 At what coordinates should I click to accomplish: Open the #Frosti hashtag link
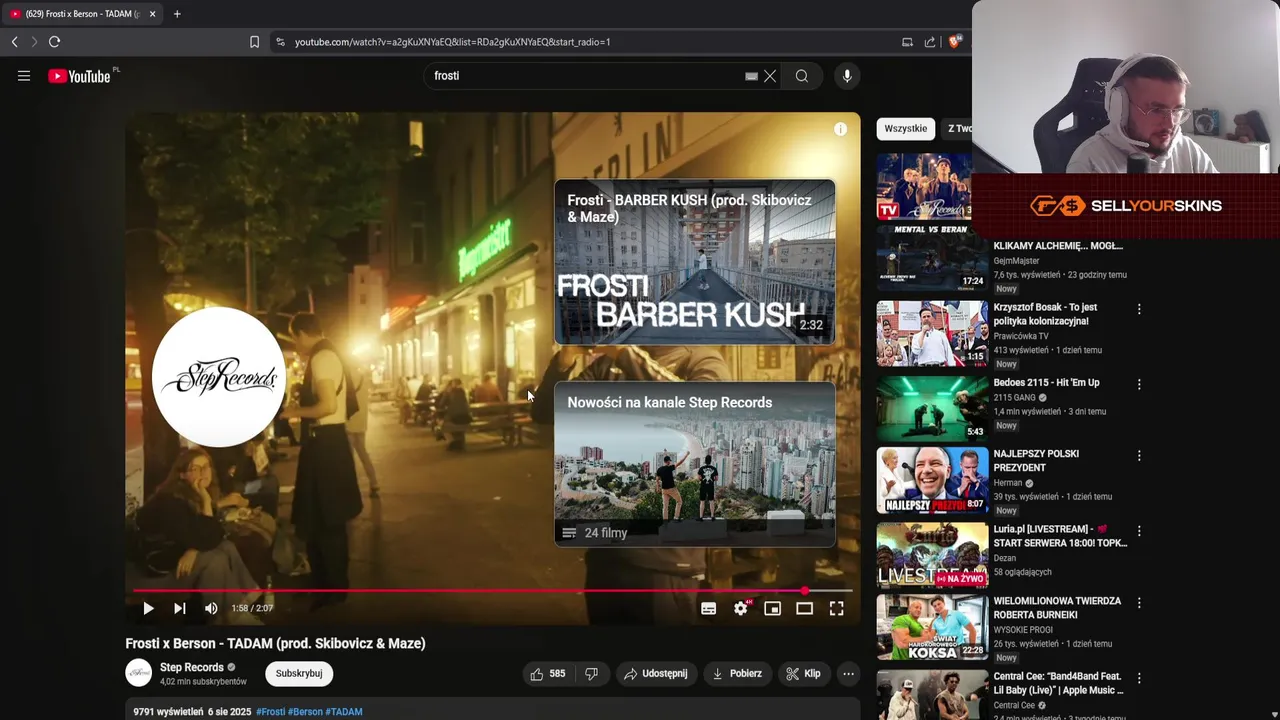tap(270, 712)
